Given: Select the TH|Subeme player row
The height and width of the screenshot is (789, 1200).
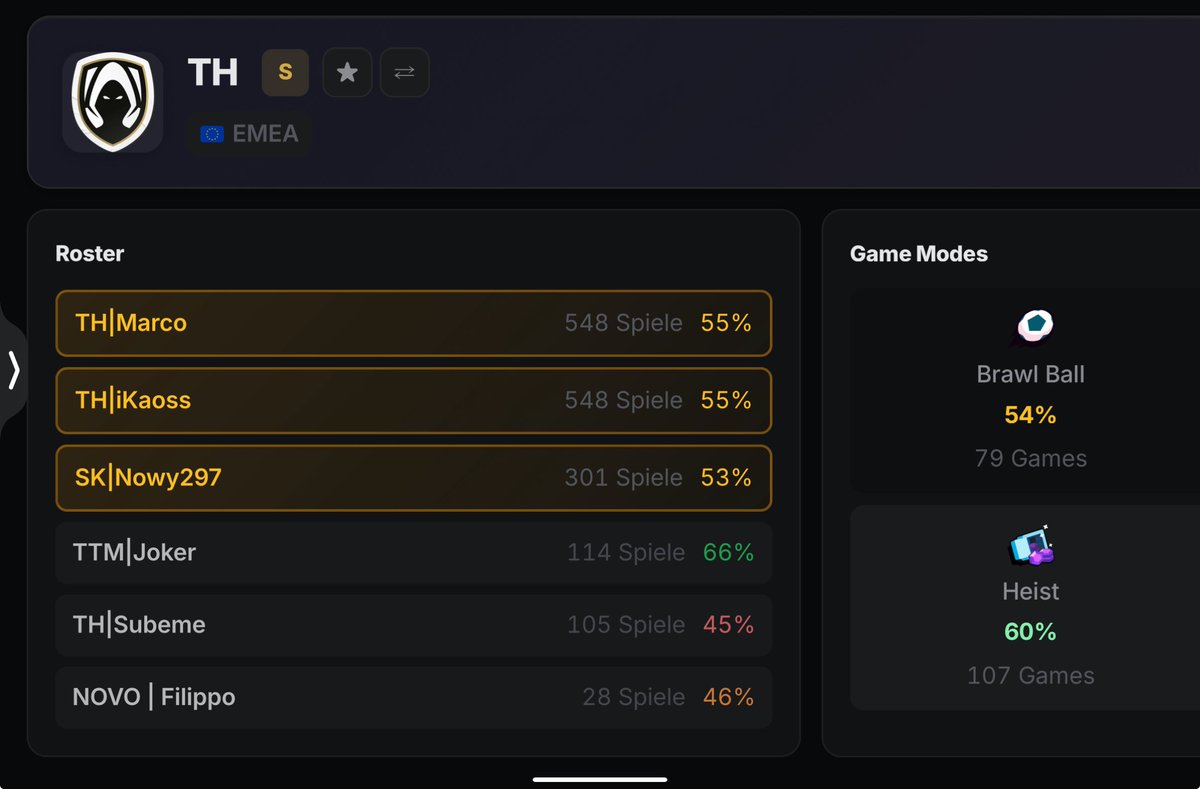Looking at the screenshot, I should click(x=413, y=625).
